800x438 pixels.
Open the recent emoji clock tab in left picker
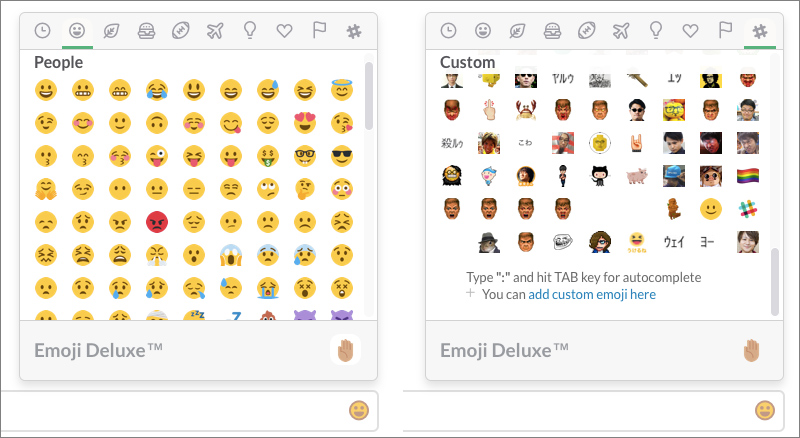pos(43,31)
